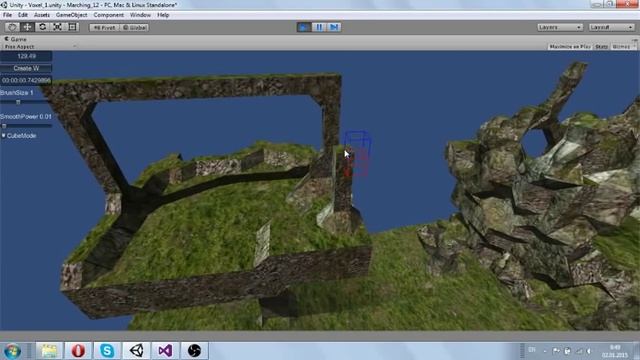Open the Edit menu
The image size is (640, 360).
[22, 15]
